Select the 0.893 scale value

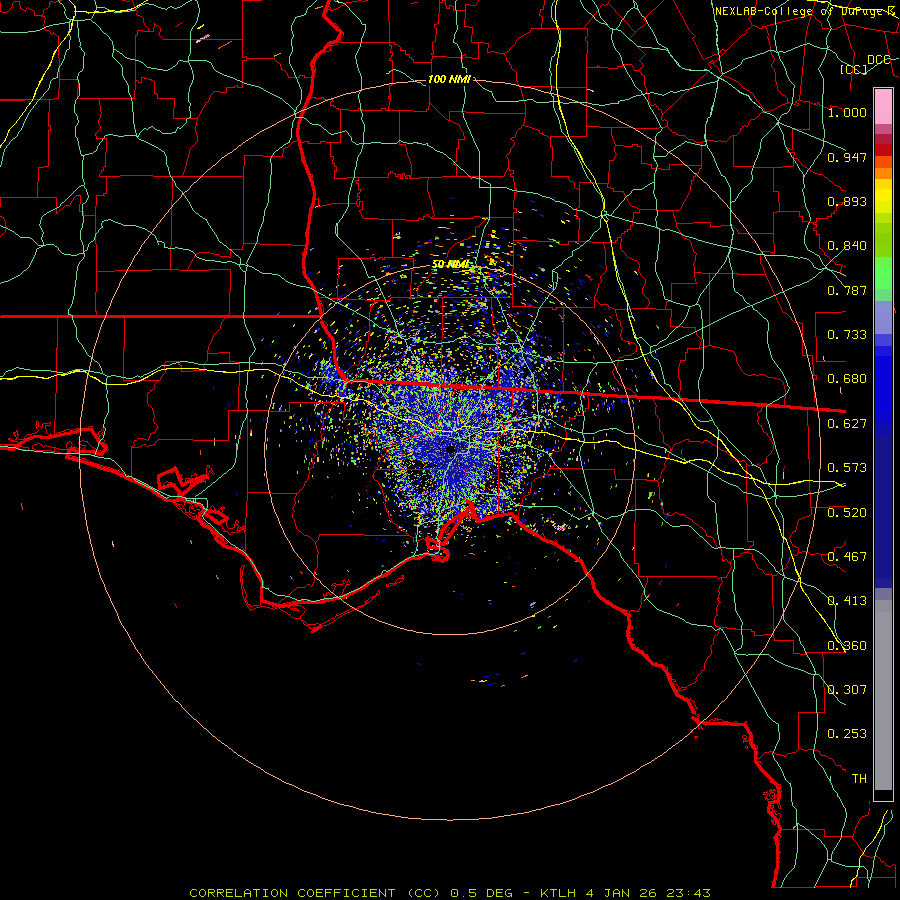(847, 201)
